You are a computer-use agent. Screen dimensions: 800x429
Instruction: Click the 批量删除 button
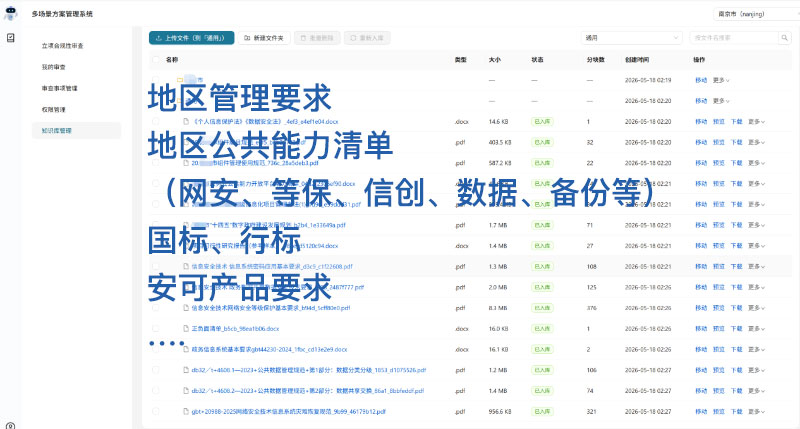pos(317,38)
